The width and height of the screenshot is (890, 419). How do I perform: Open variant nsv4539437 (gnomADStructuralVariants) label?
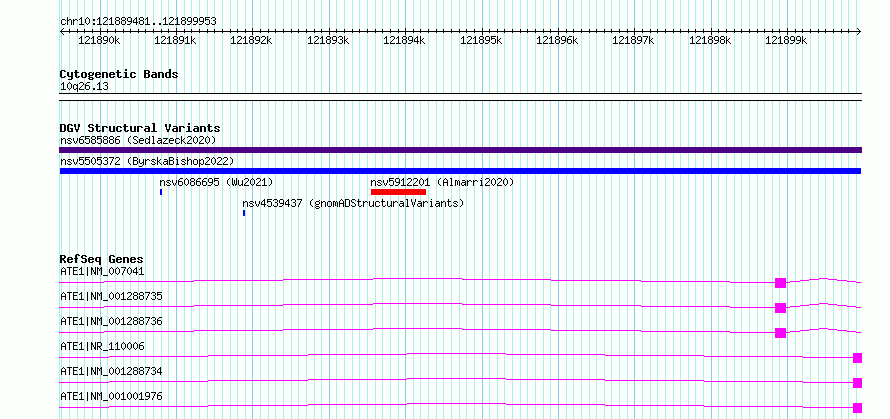click(353, 203)
